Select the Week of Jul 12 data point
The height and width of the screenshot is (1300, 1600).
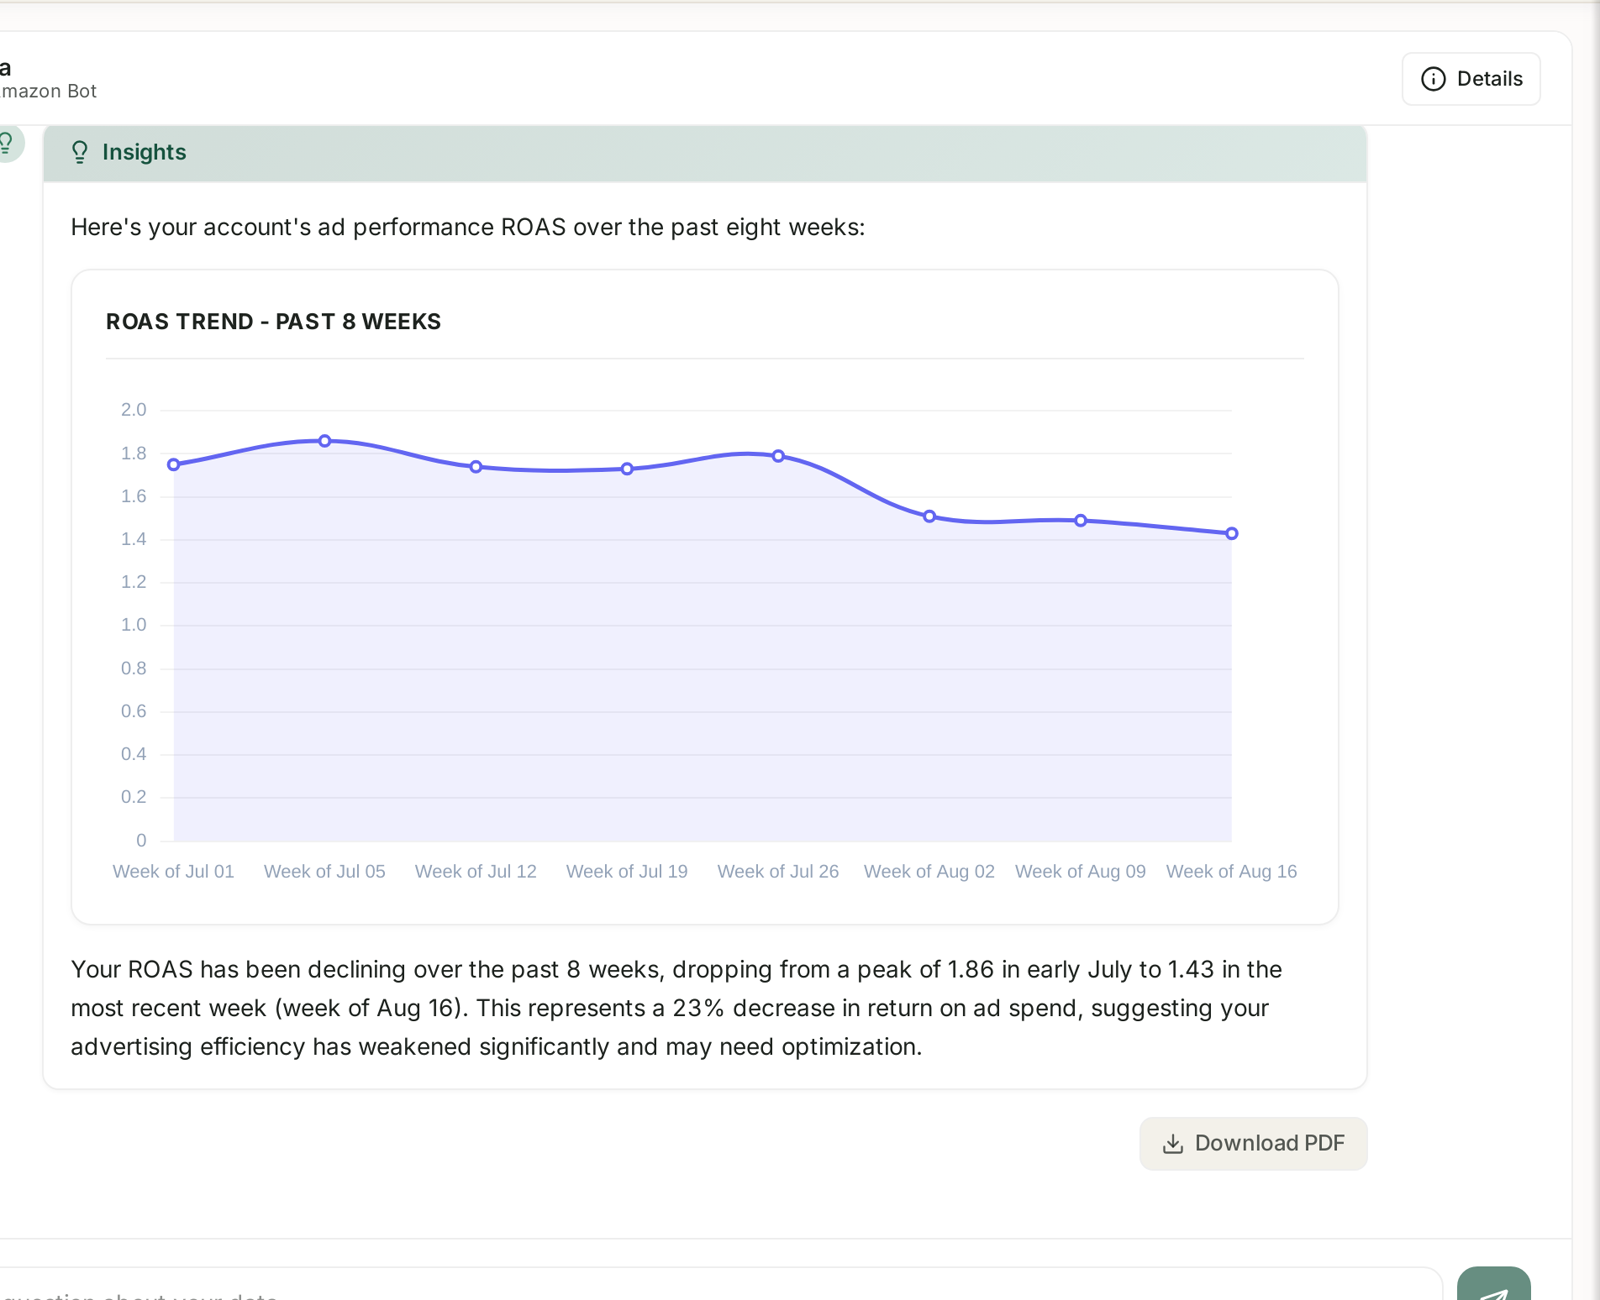click(x=476, y=467)
